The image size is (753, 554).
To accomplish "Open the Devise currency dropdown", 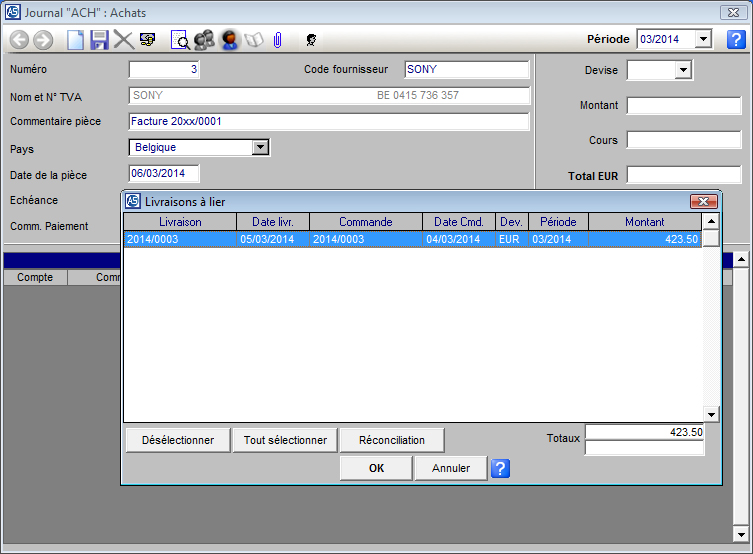I will coord(683,70).
